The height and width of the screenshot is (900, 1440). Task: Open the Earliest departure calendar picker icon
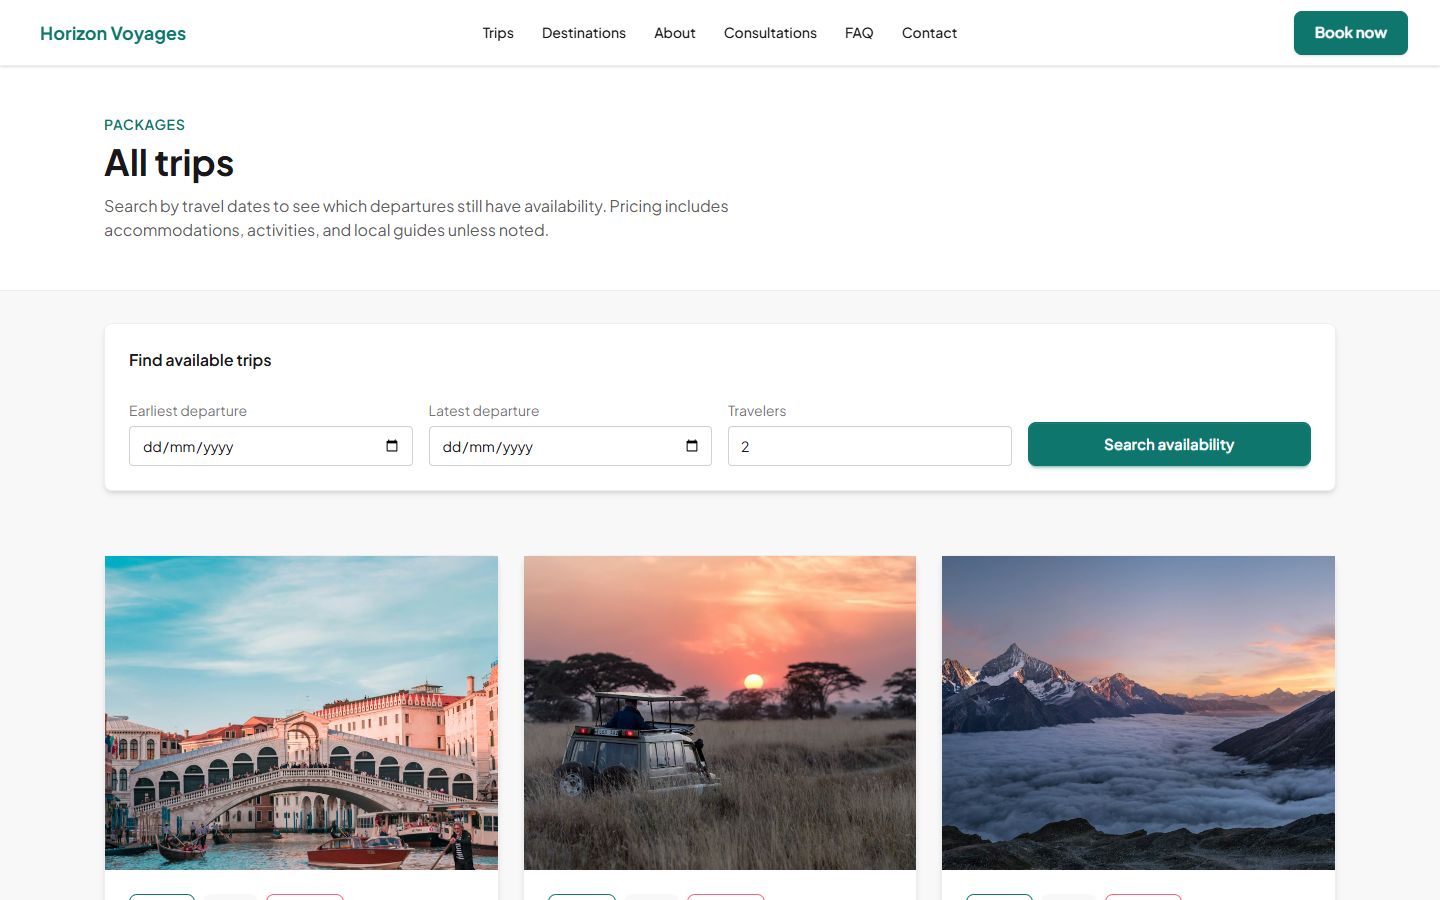point(392,446)
